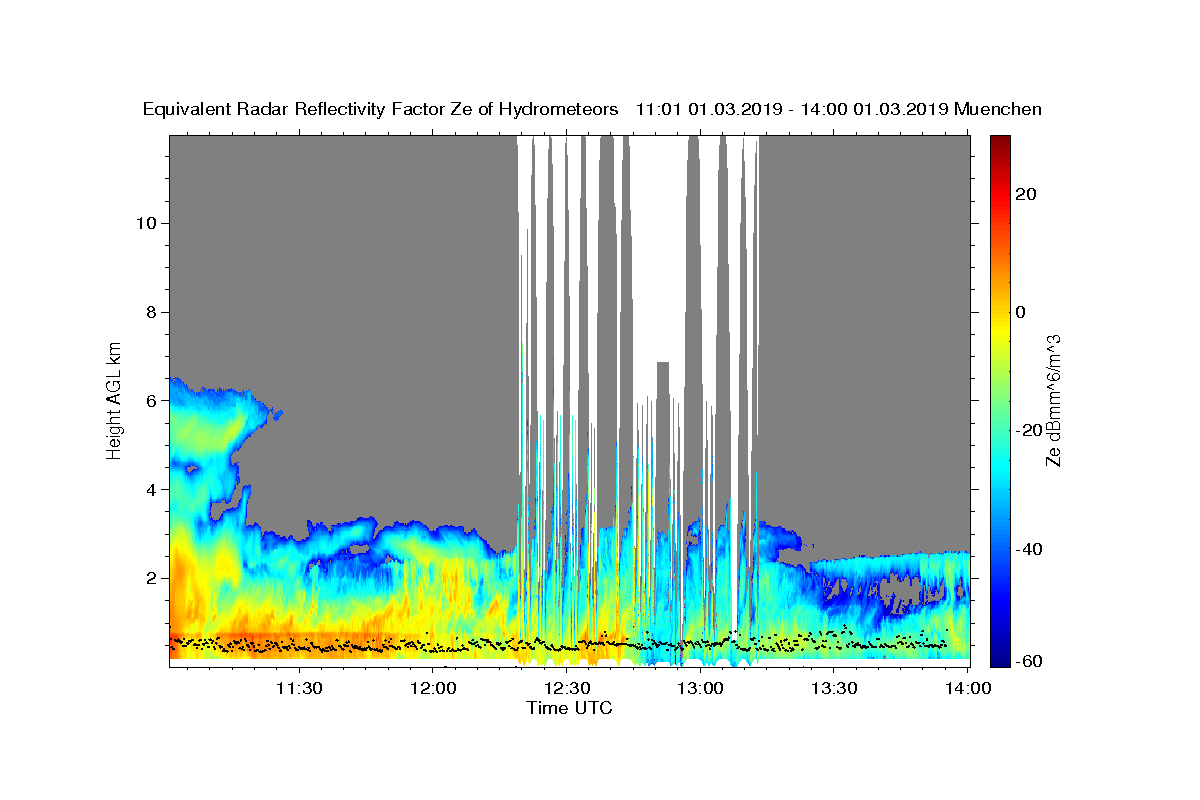The width and height of the screenshot is (1200, 800).
Task: Click the colorbar label '20'
Action: pos(1025,194)
